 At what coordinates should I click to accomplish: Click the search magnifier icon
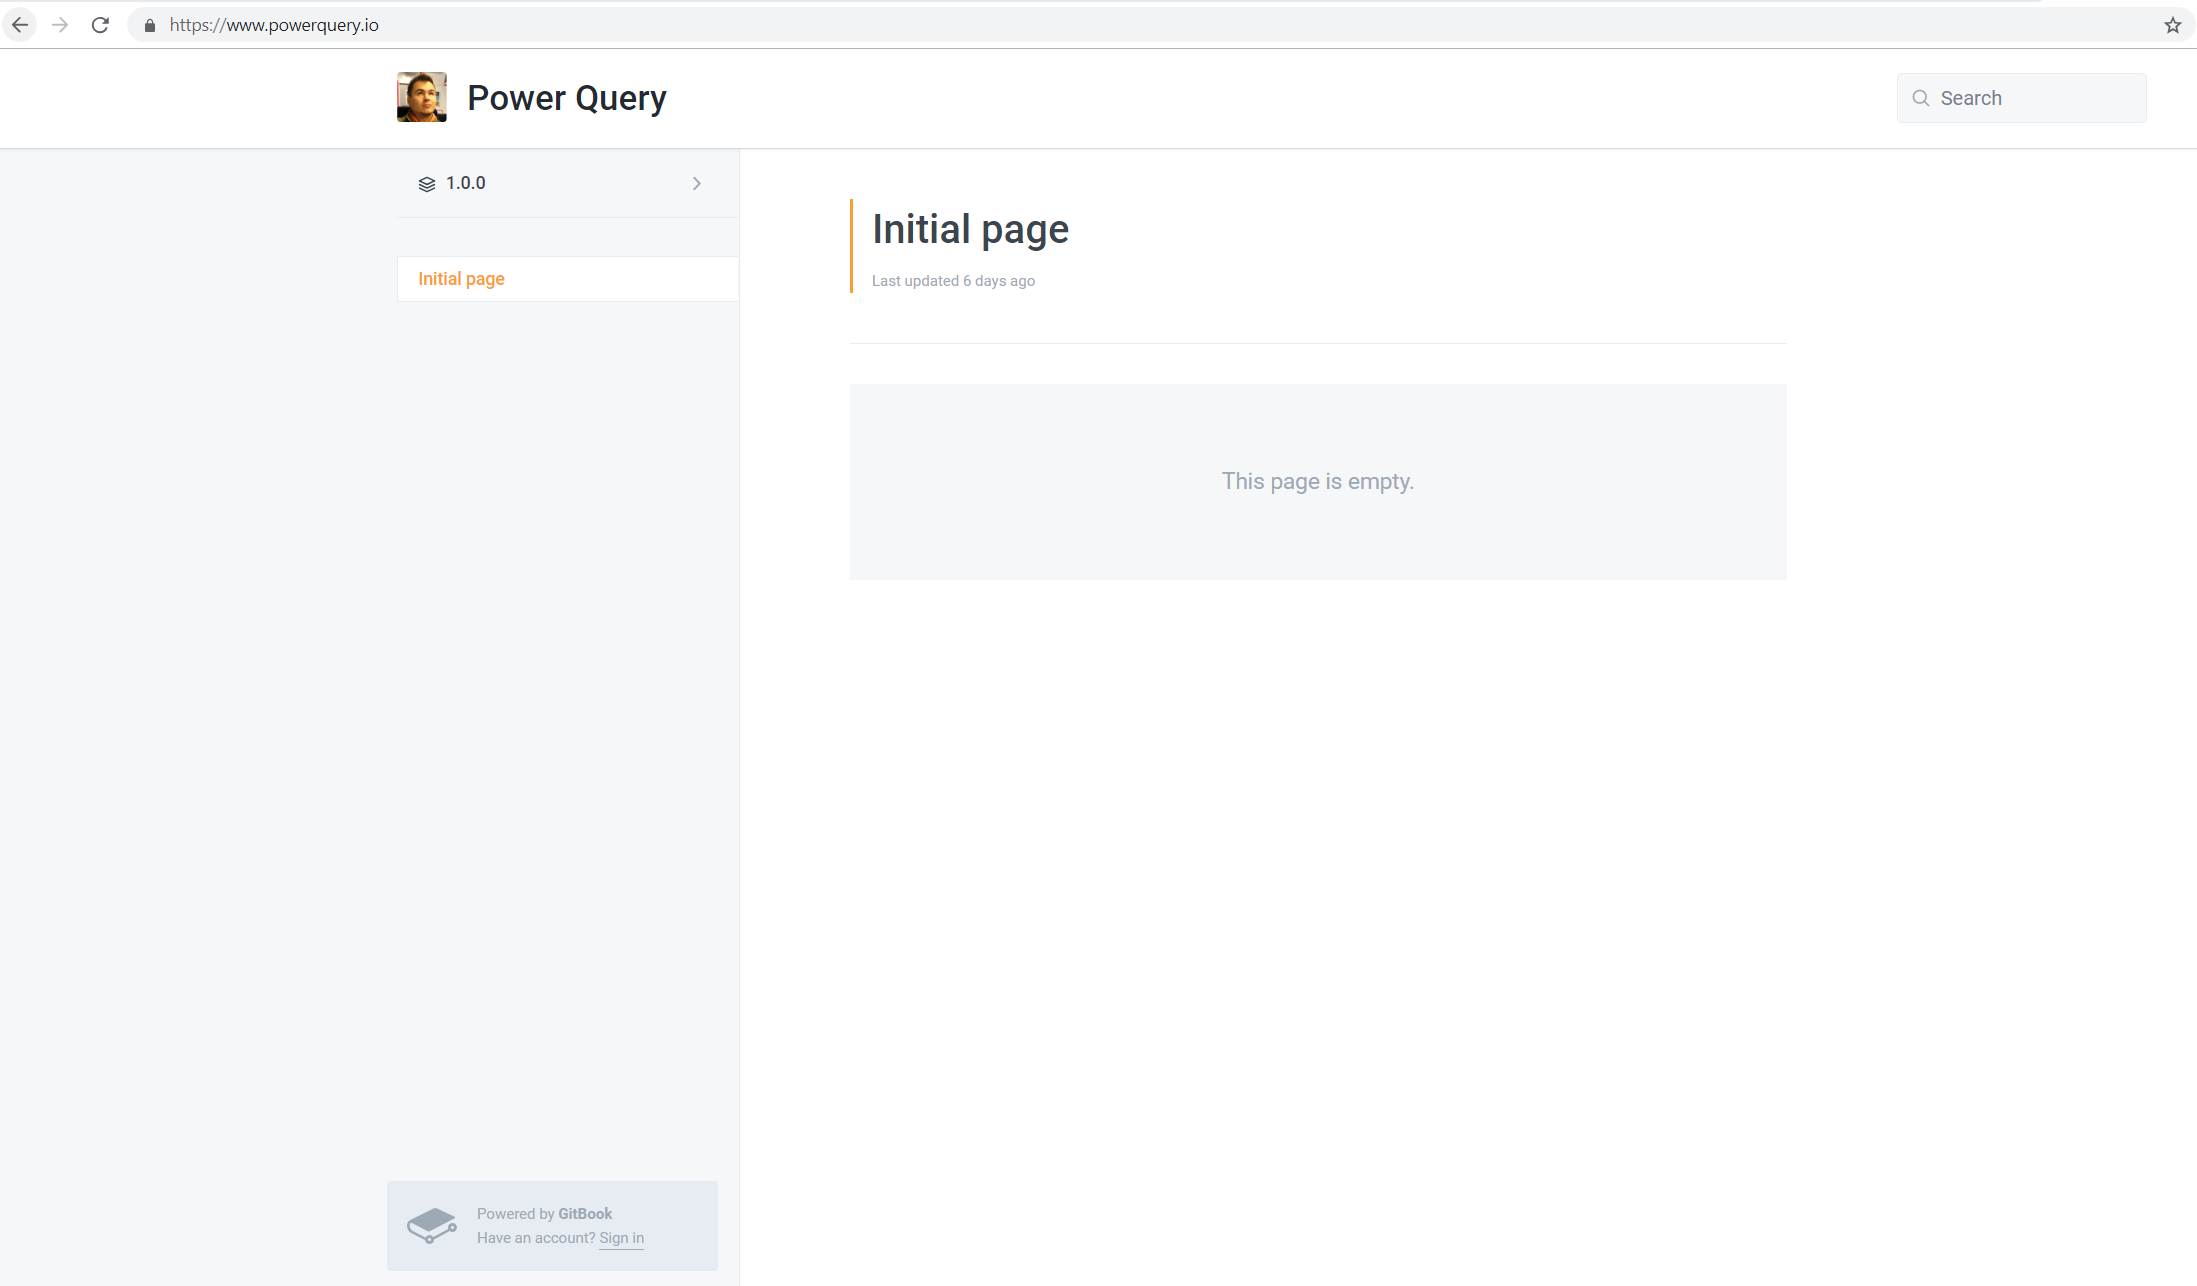pos(1921,98)
